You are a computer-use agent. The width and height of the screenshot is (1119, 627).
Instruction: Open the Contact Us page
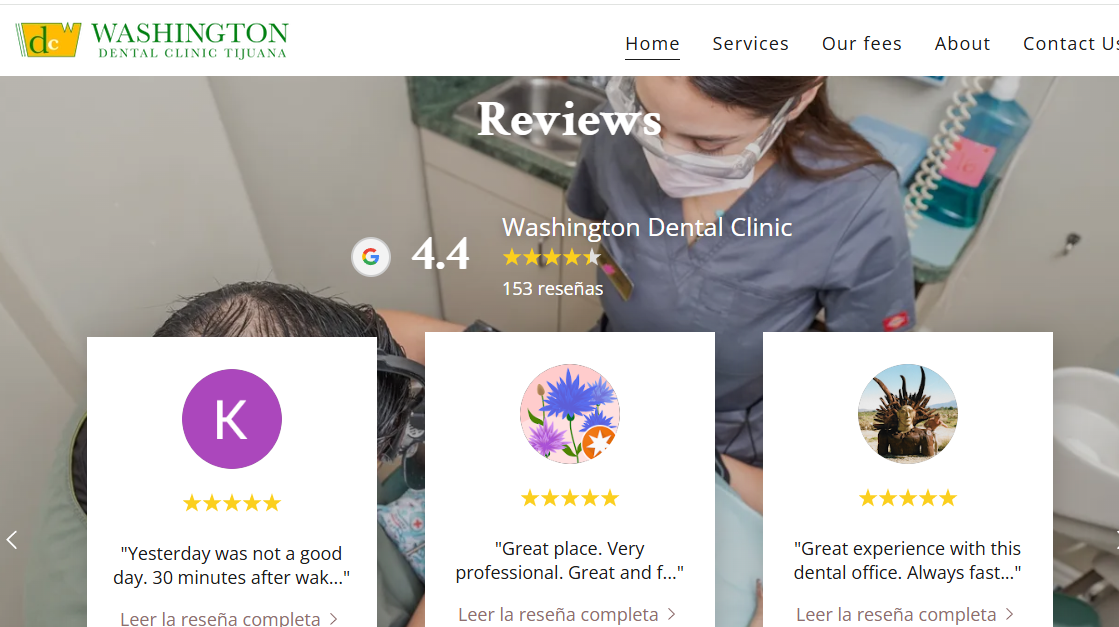tap(1070, 44)
